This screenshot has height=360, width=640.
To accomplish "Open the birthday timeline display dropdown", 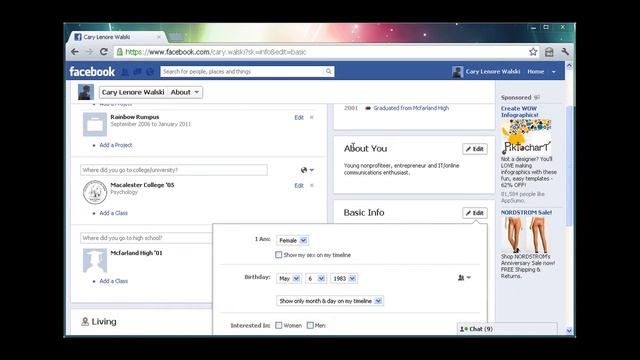I will pos(330,301).
